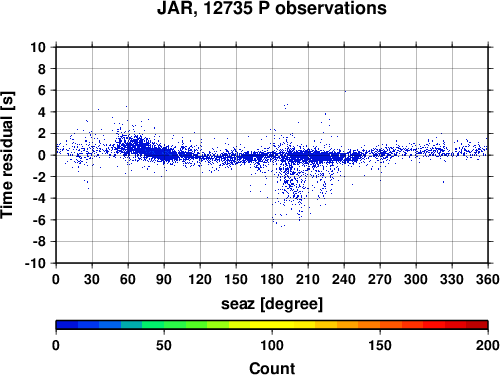Click the x-axis tick label 360

point(488,279)
